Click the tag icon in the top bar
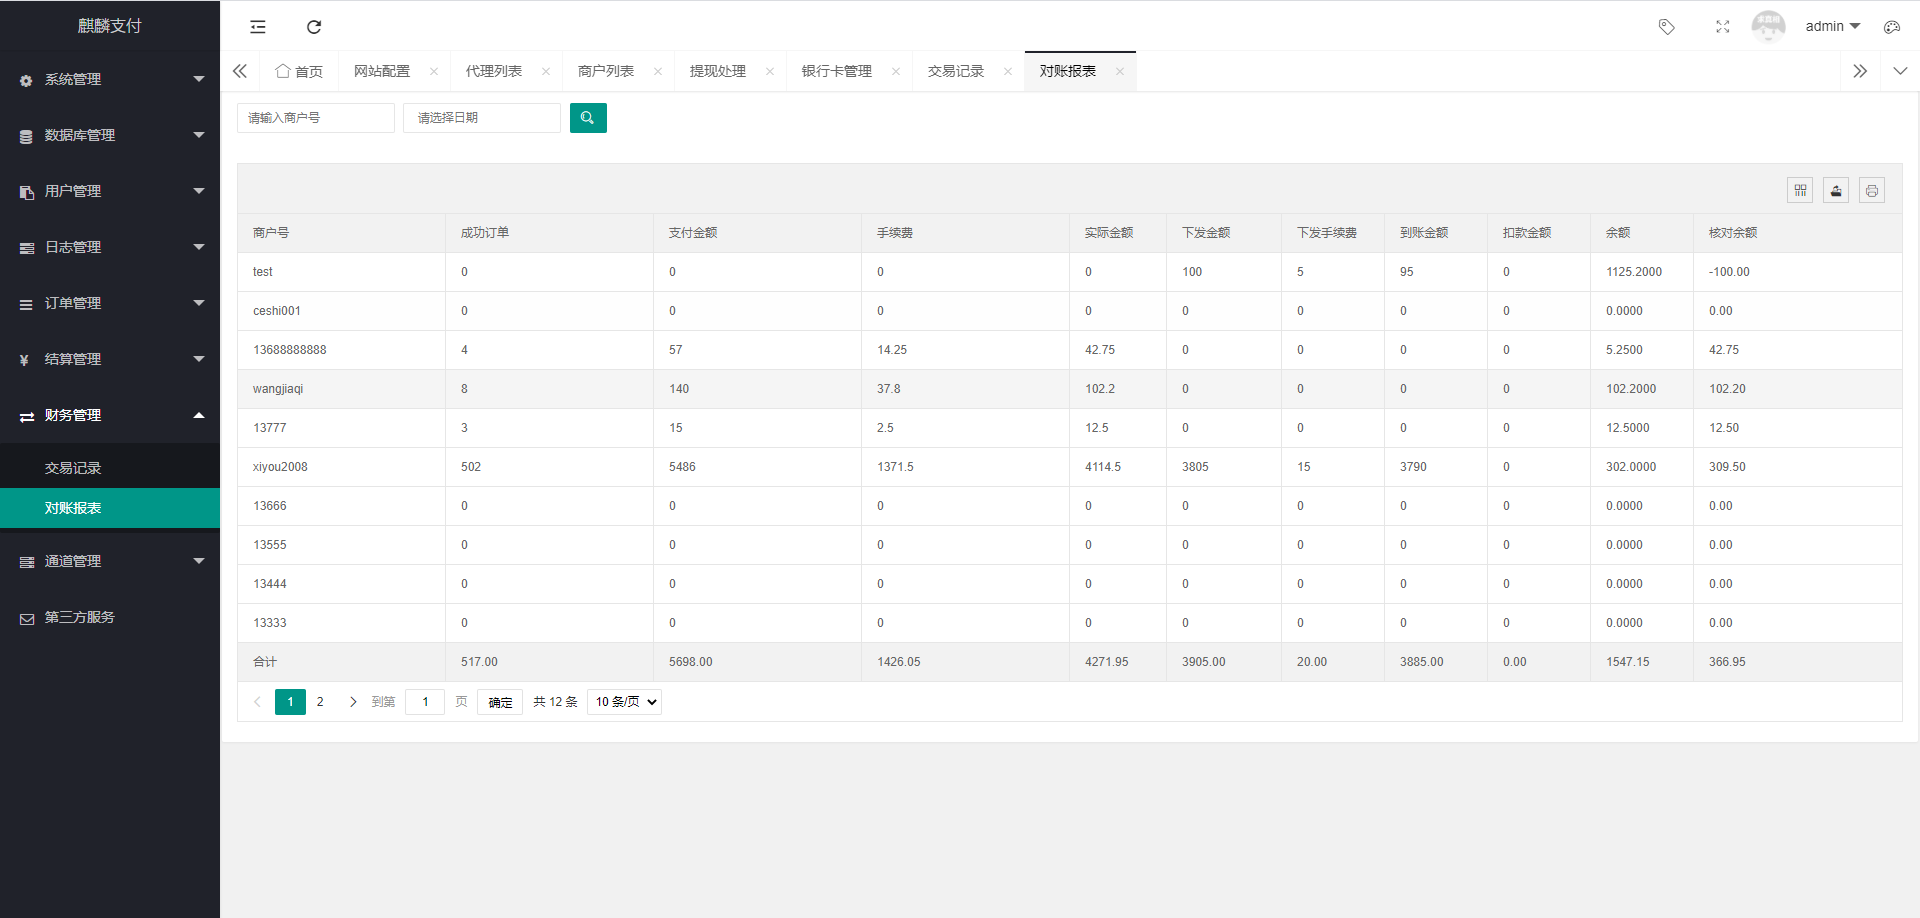The height and width of the screenshot is (918, 1920). point(1666,27)
